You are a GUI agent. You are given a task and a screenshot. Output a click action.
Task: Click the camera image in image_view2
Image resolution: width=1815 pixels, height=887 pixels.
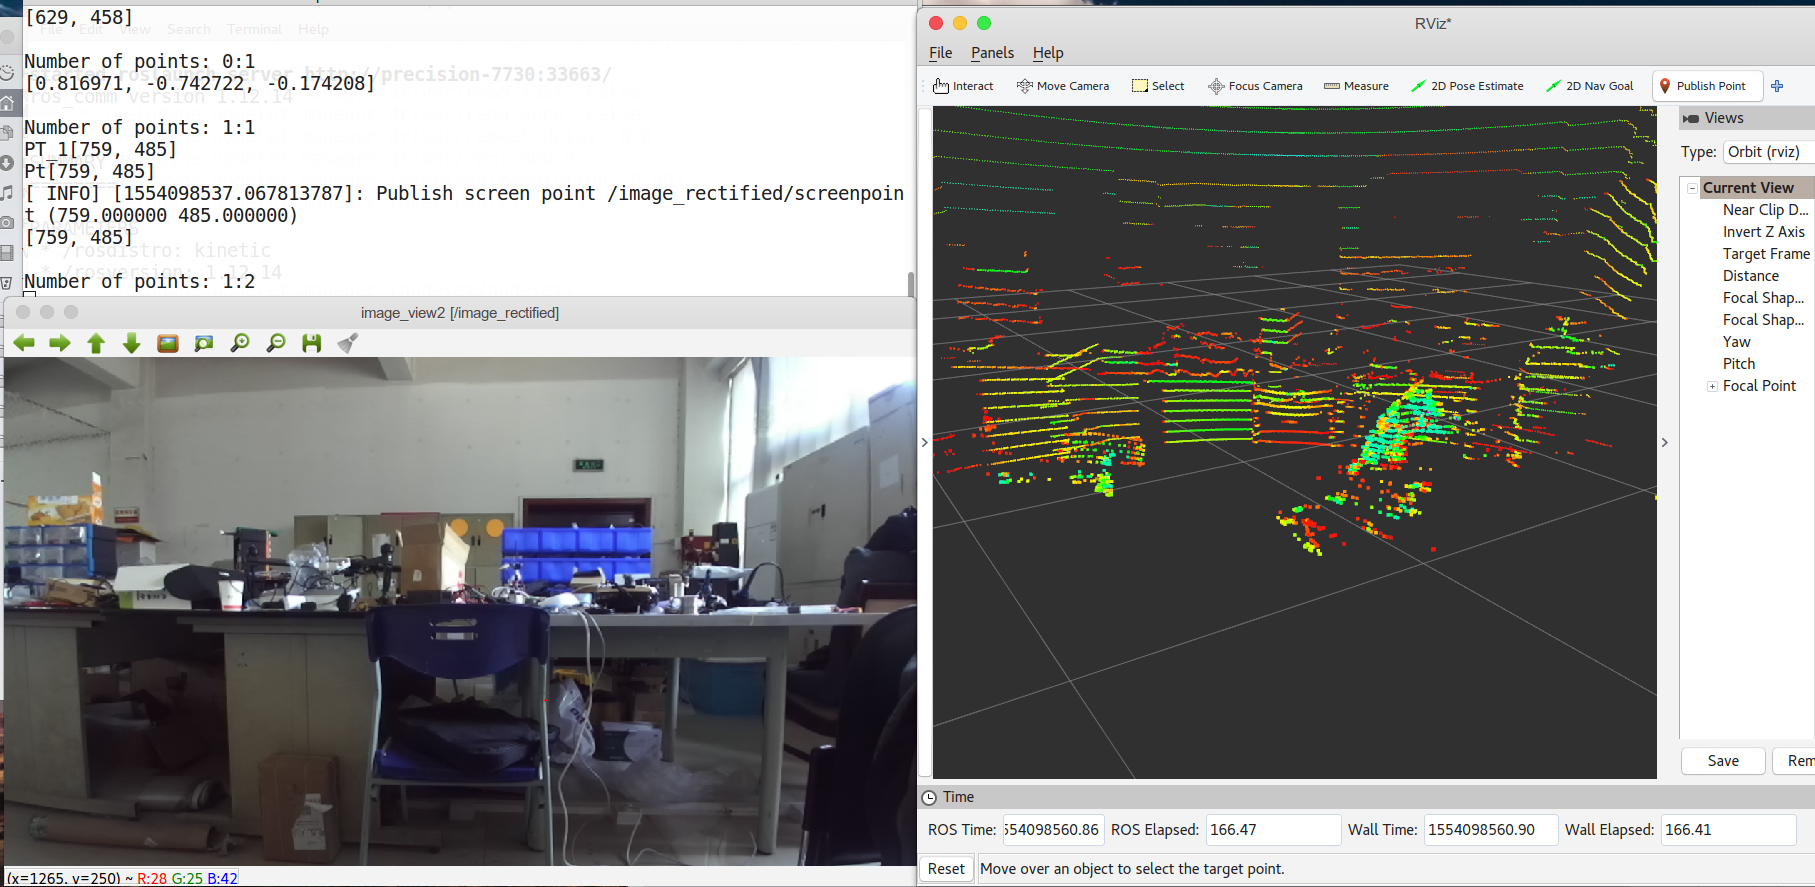(x=460, y=611)
